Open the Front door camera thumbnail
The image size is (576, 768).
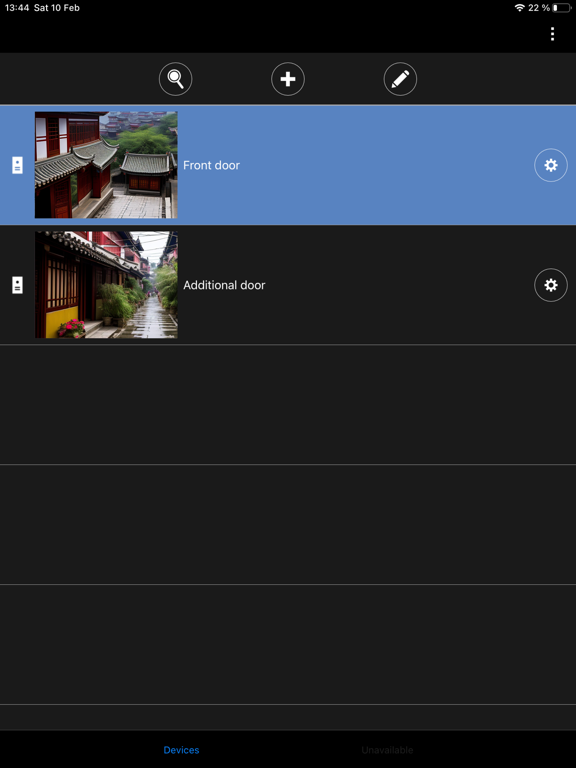pos(106,165)
